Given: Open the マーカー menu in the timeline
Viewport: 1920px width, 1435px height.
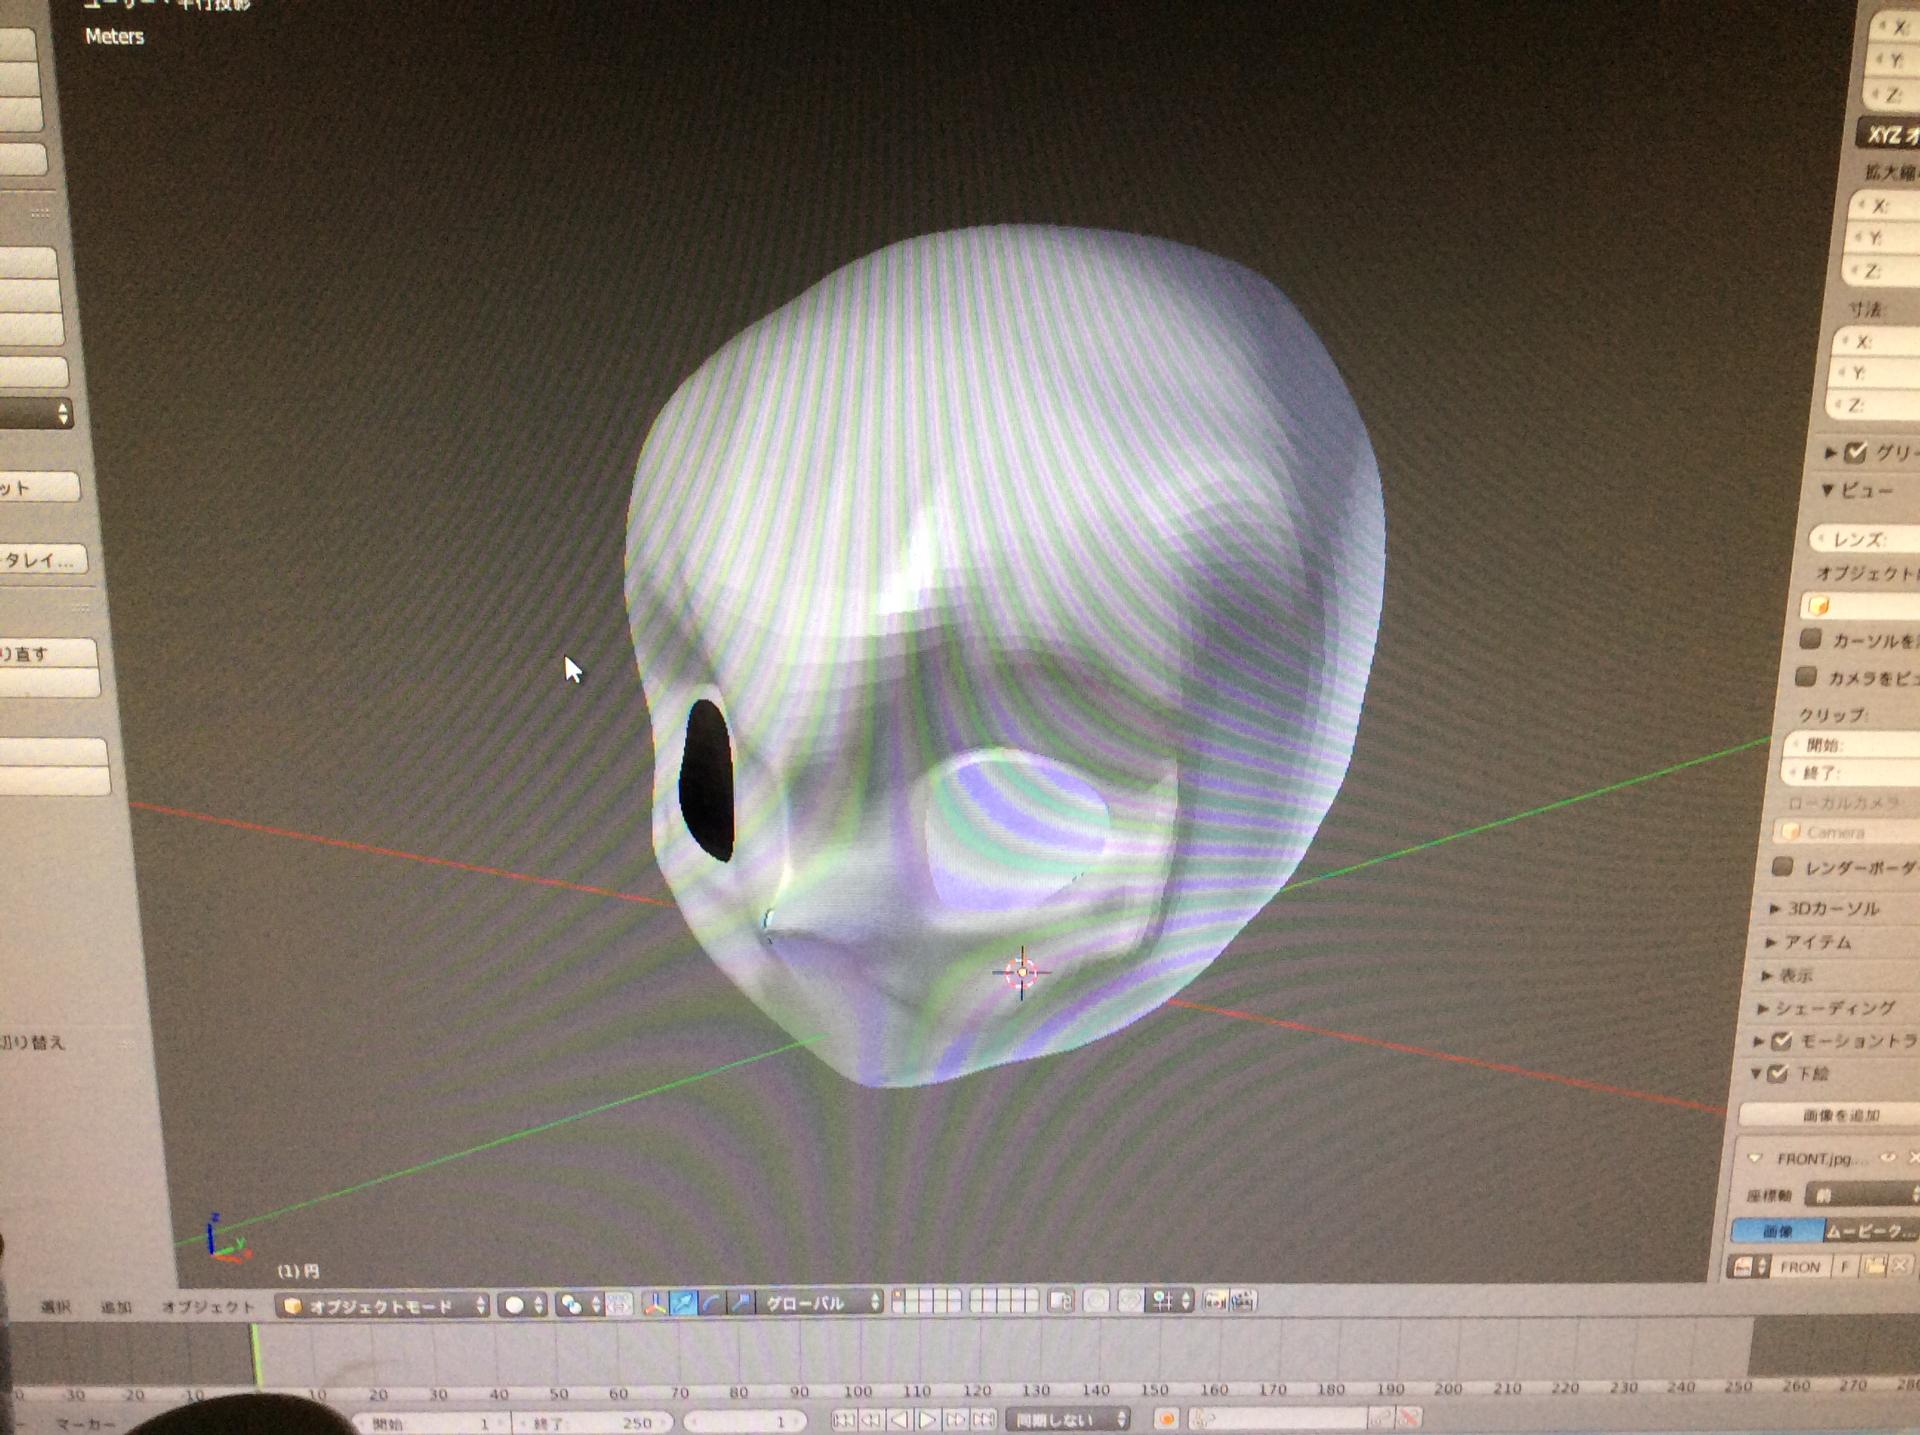Looking at the screenshot, I should tap(86, 1423).
